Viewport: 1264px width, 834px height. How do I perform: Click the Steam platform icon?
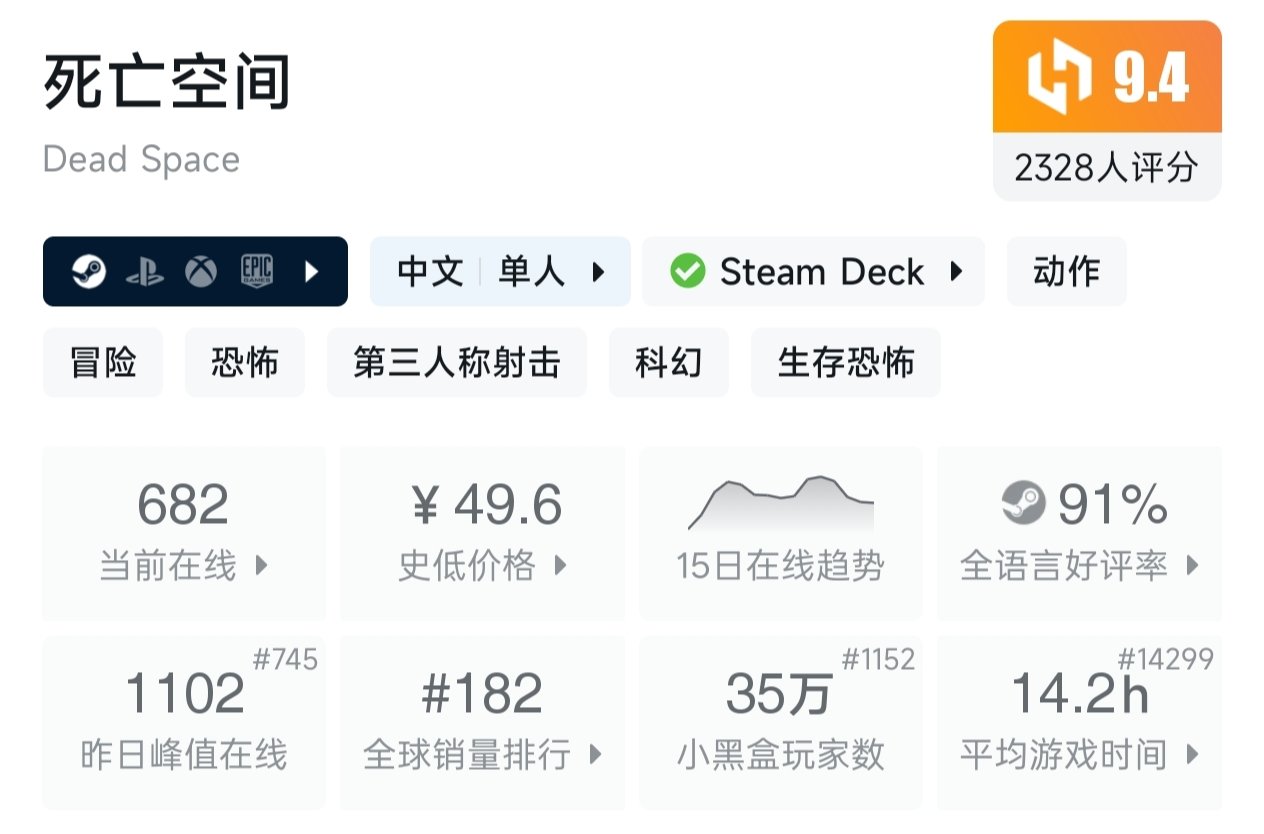coord(89,272)
